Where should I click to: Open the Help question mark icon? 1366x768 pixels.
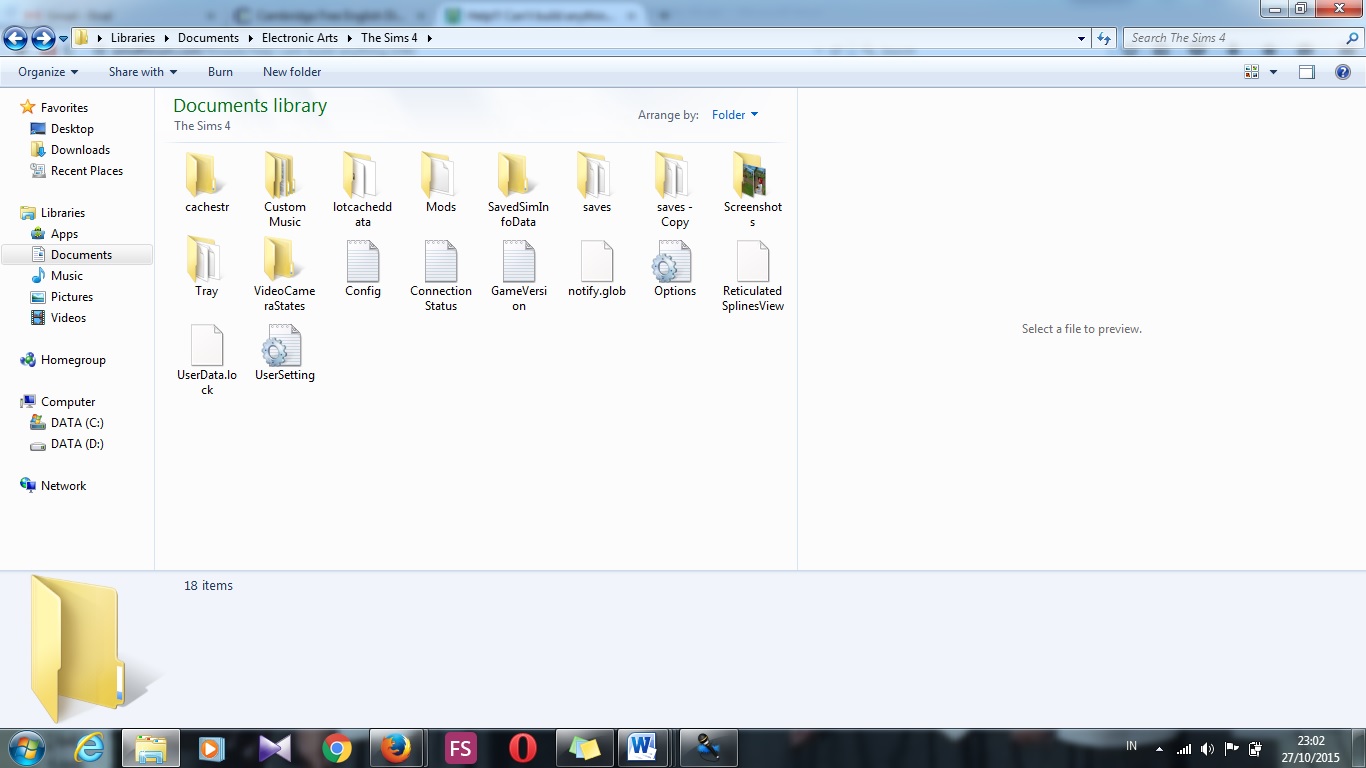pos(1343,72)
